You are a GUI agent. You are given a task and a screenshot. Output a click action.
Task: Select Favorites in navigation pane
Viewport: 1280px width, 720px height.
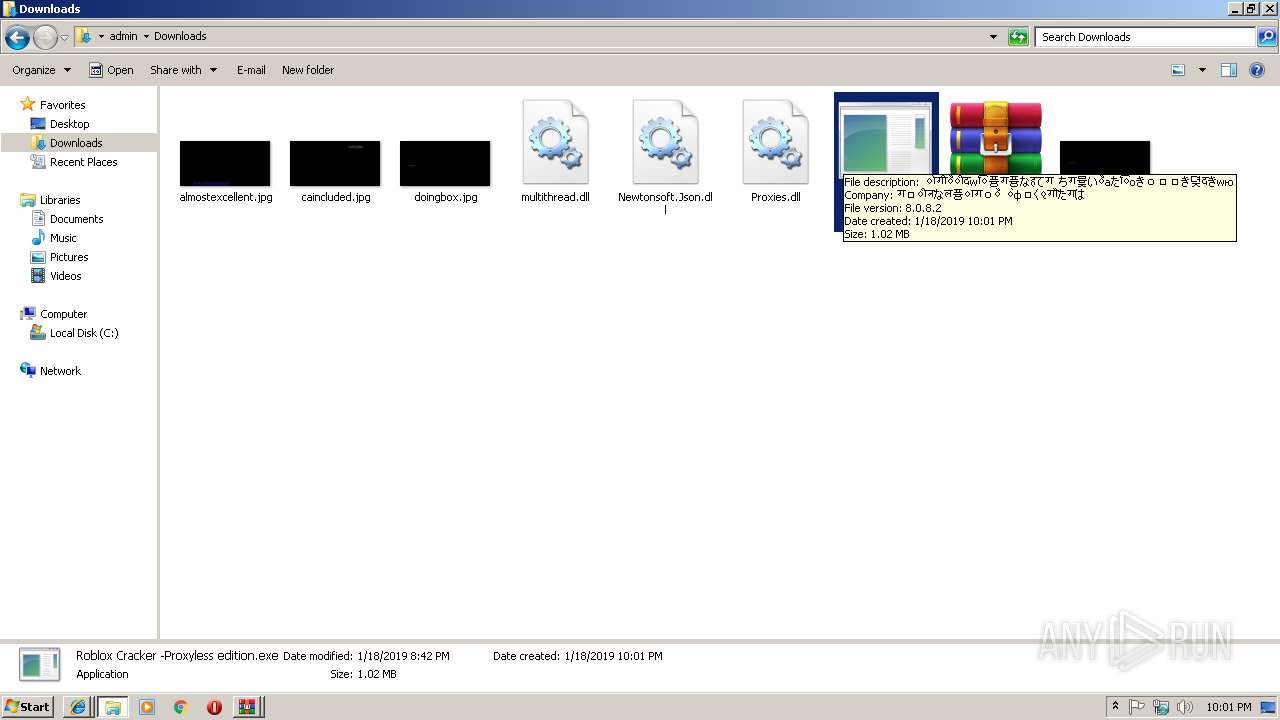62,105
